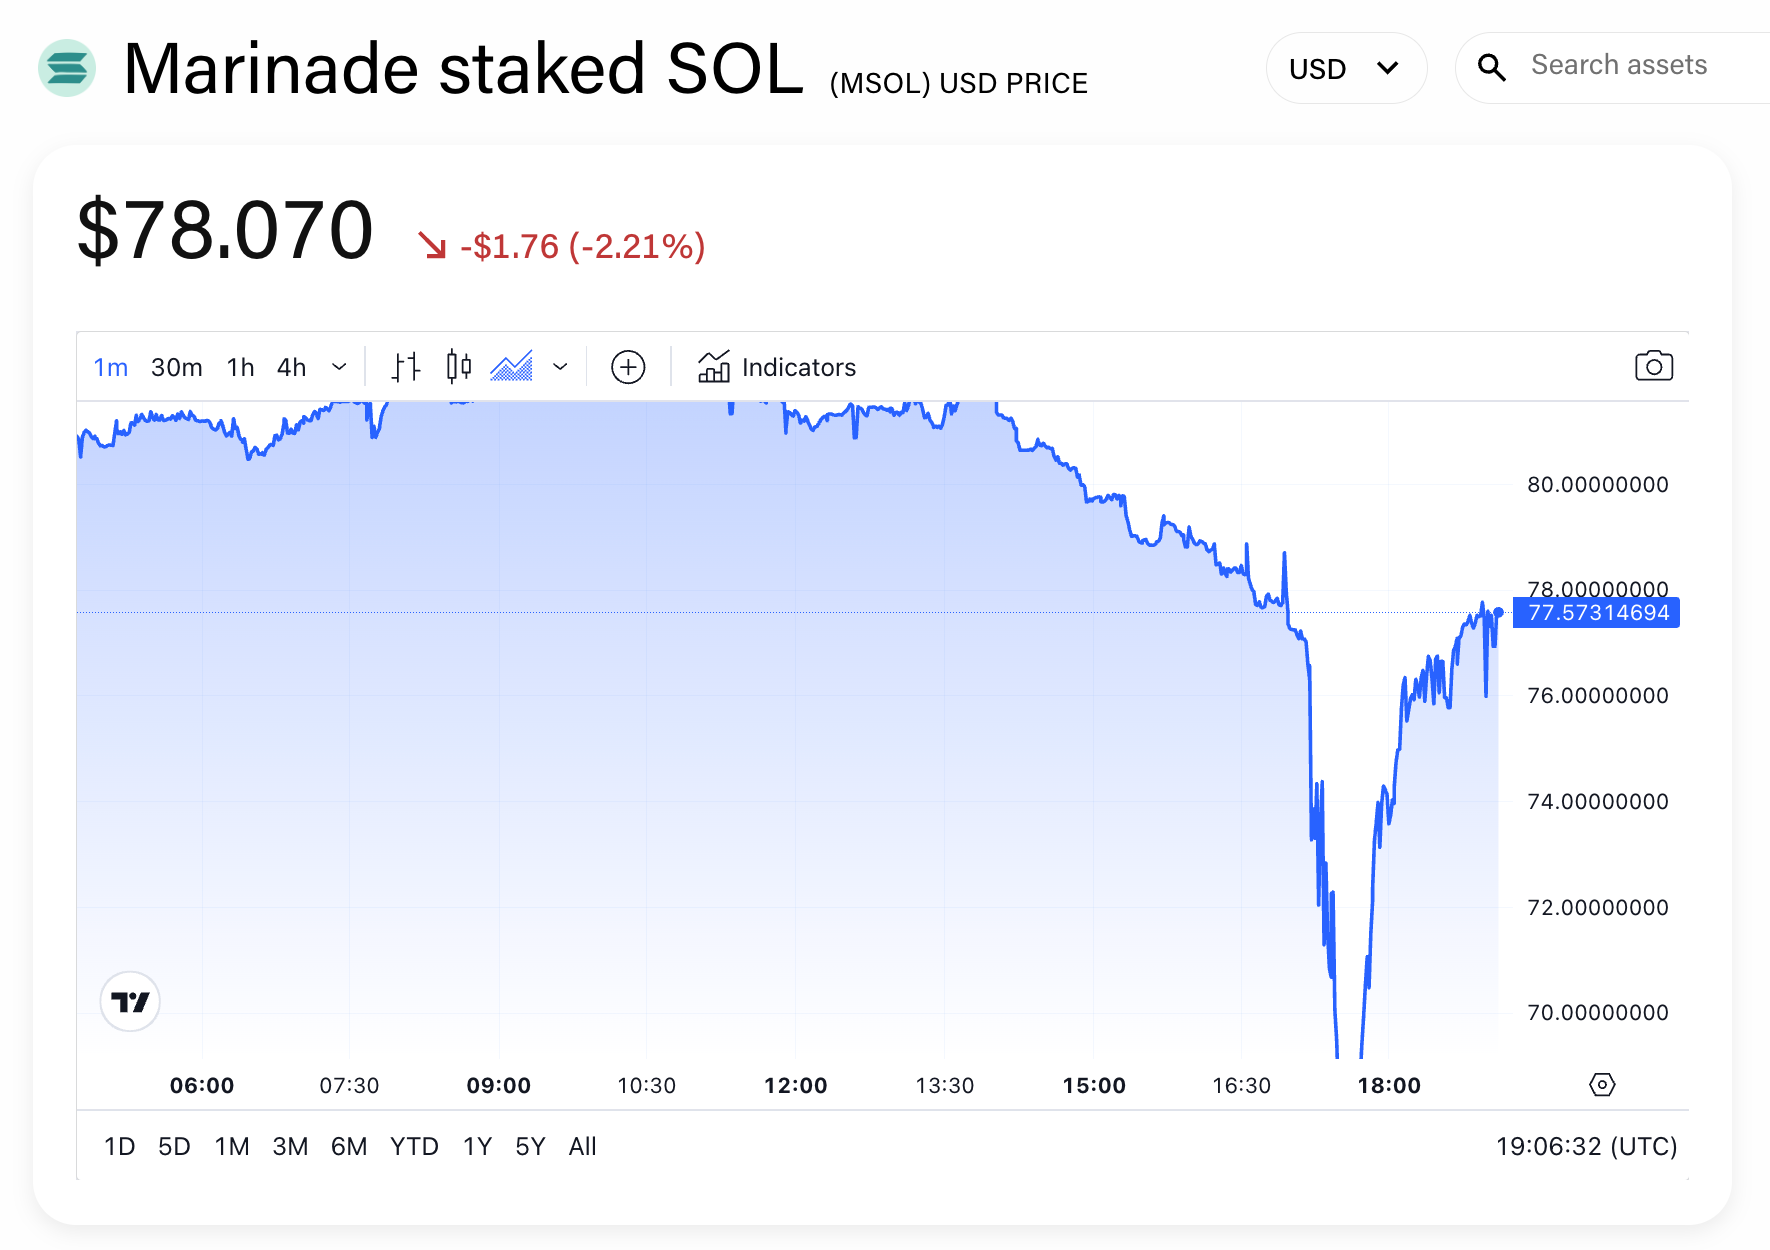Click the TradingView logo on the chart
The width and height of the screenshot is (1770, 1250).
130,1001
